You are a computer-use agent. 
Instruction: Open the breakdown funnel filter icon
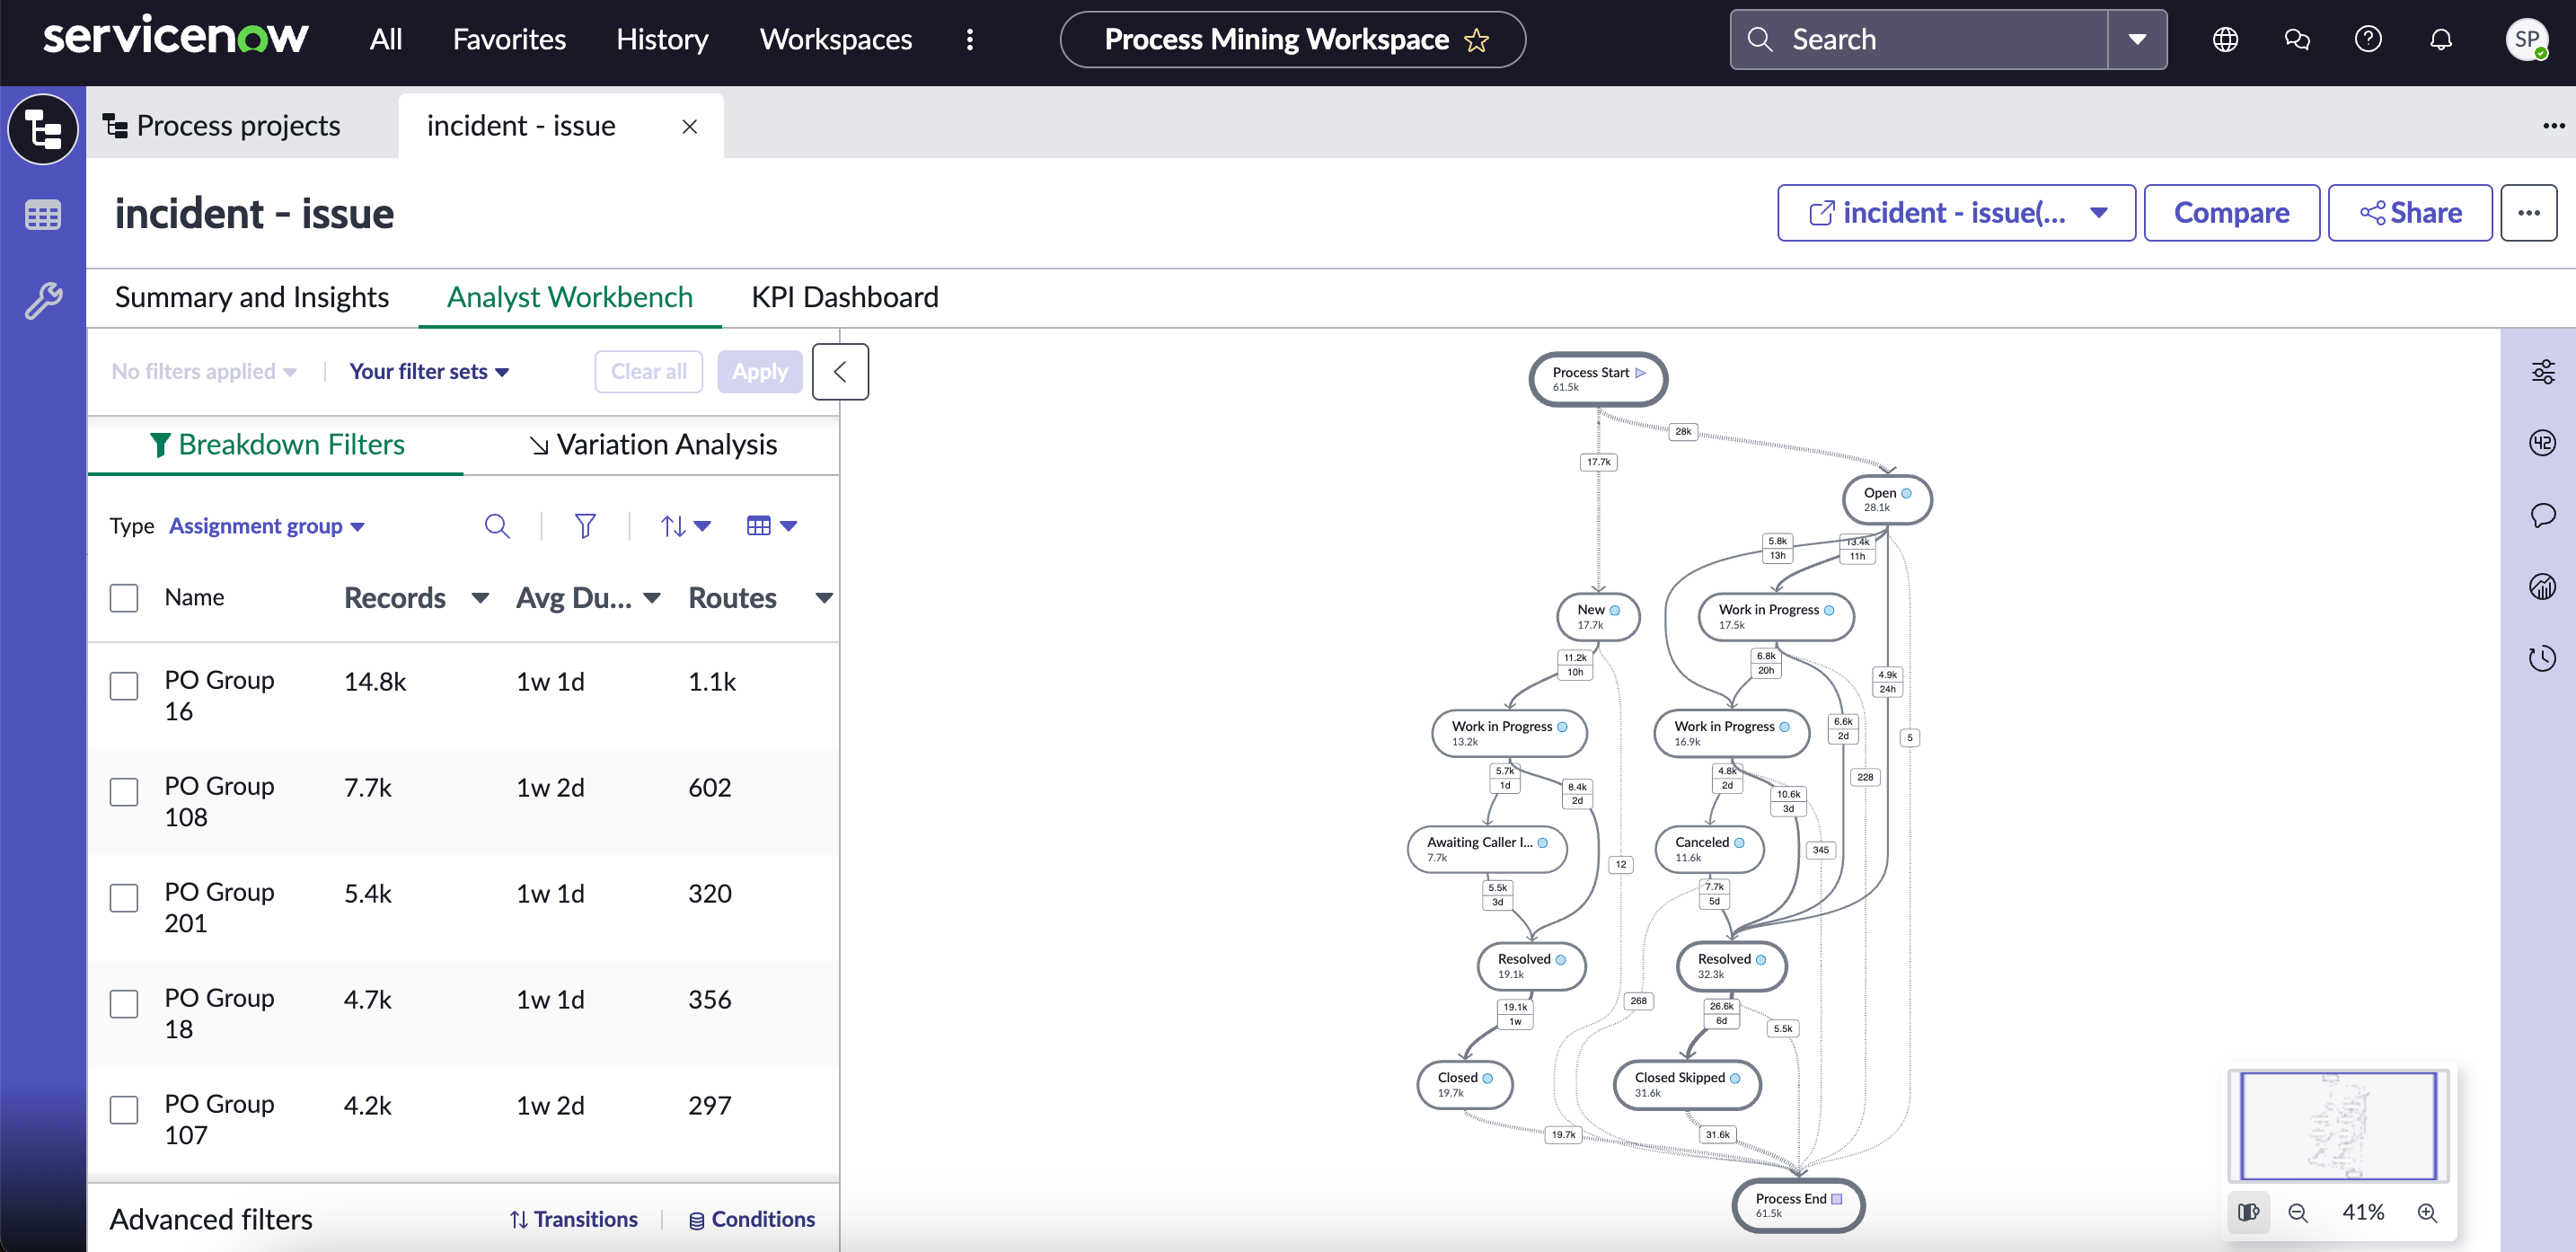[x=585, y=526]
